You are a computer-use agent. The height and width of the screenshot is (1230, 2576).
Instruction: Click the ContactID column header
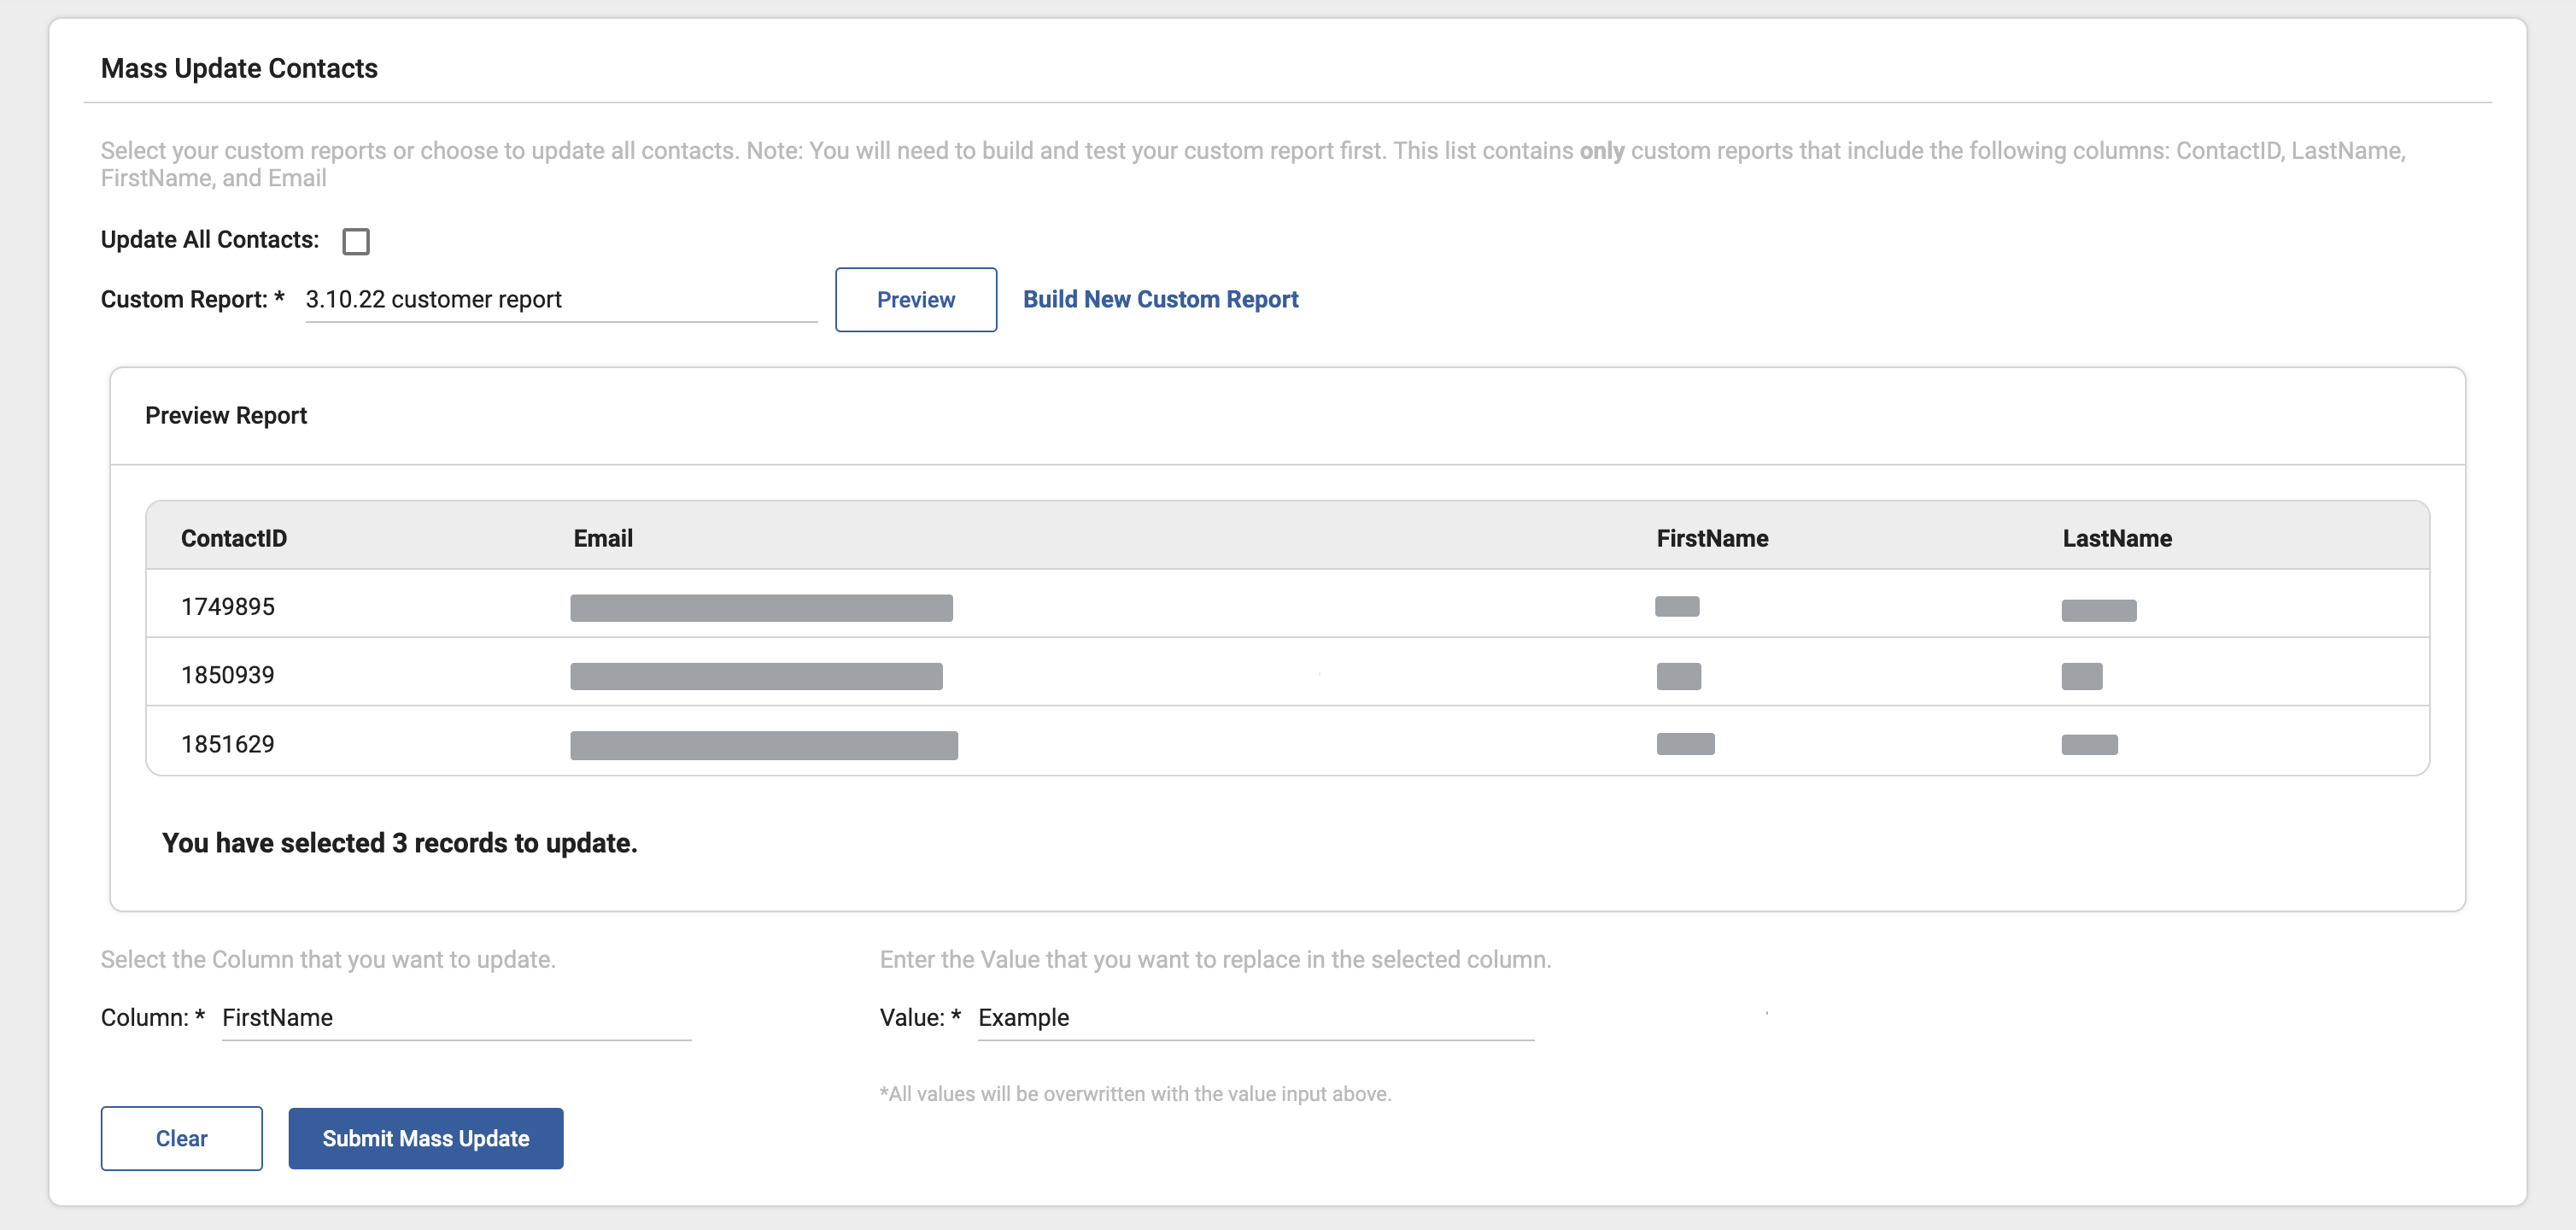pos(233,538)
